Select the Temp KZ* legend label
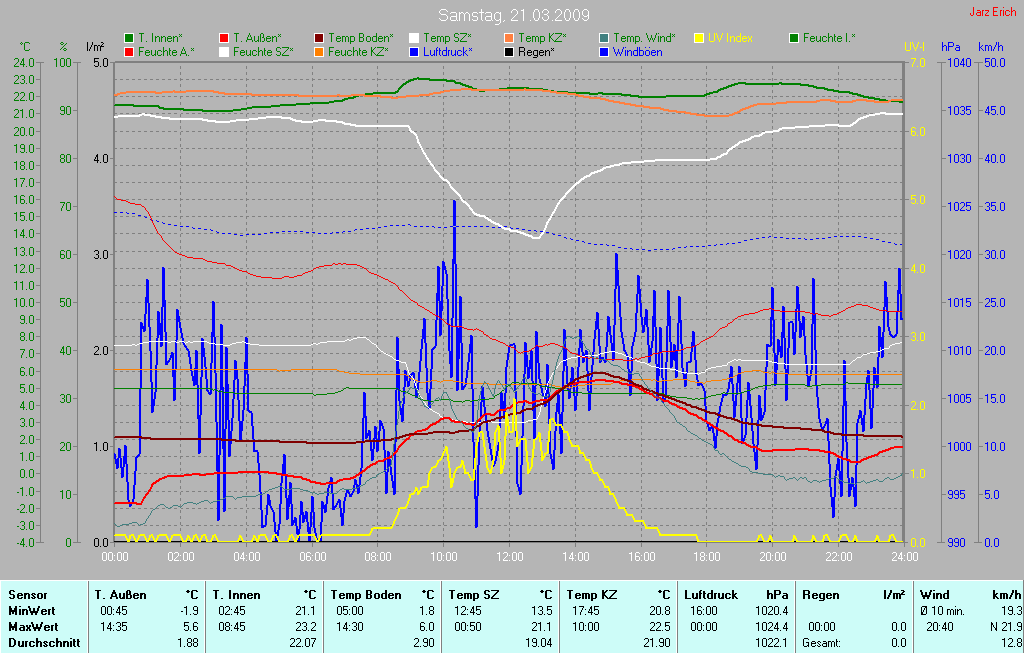The height and width of the screenshot is (653, 1024). [543, 39]
